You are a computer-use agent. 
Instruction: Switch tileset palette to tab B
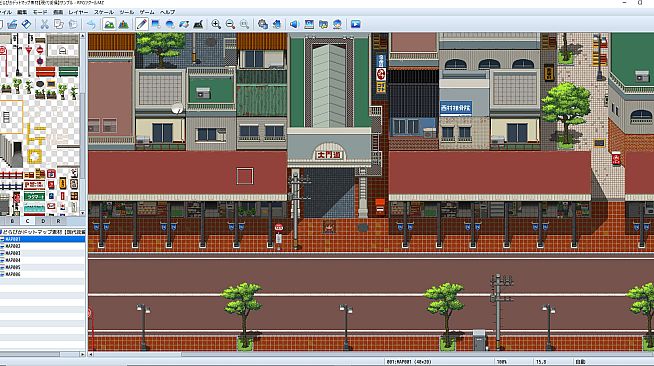click(12, 221)
